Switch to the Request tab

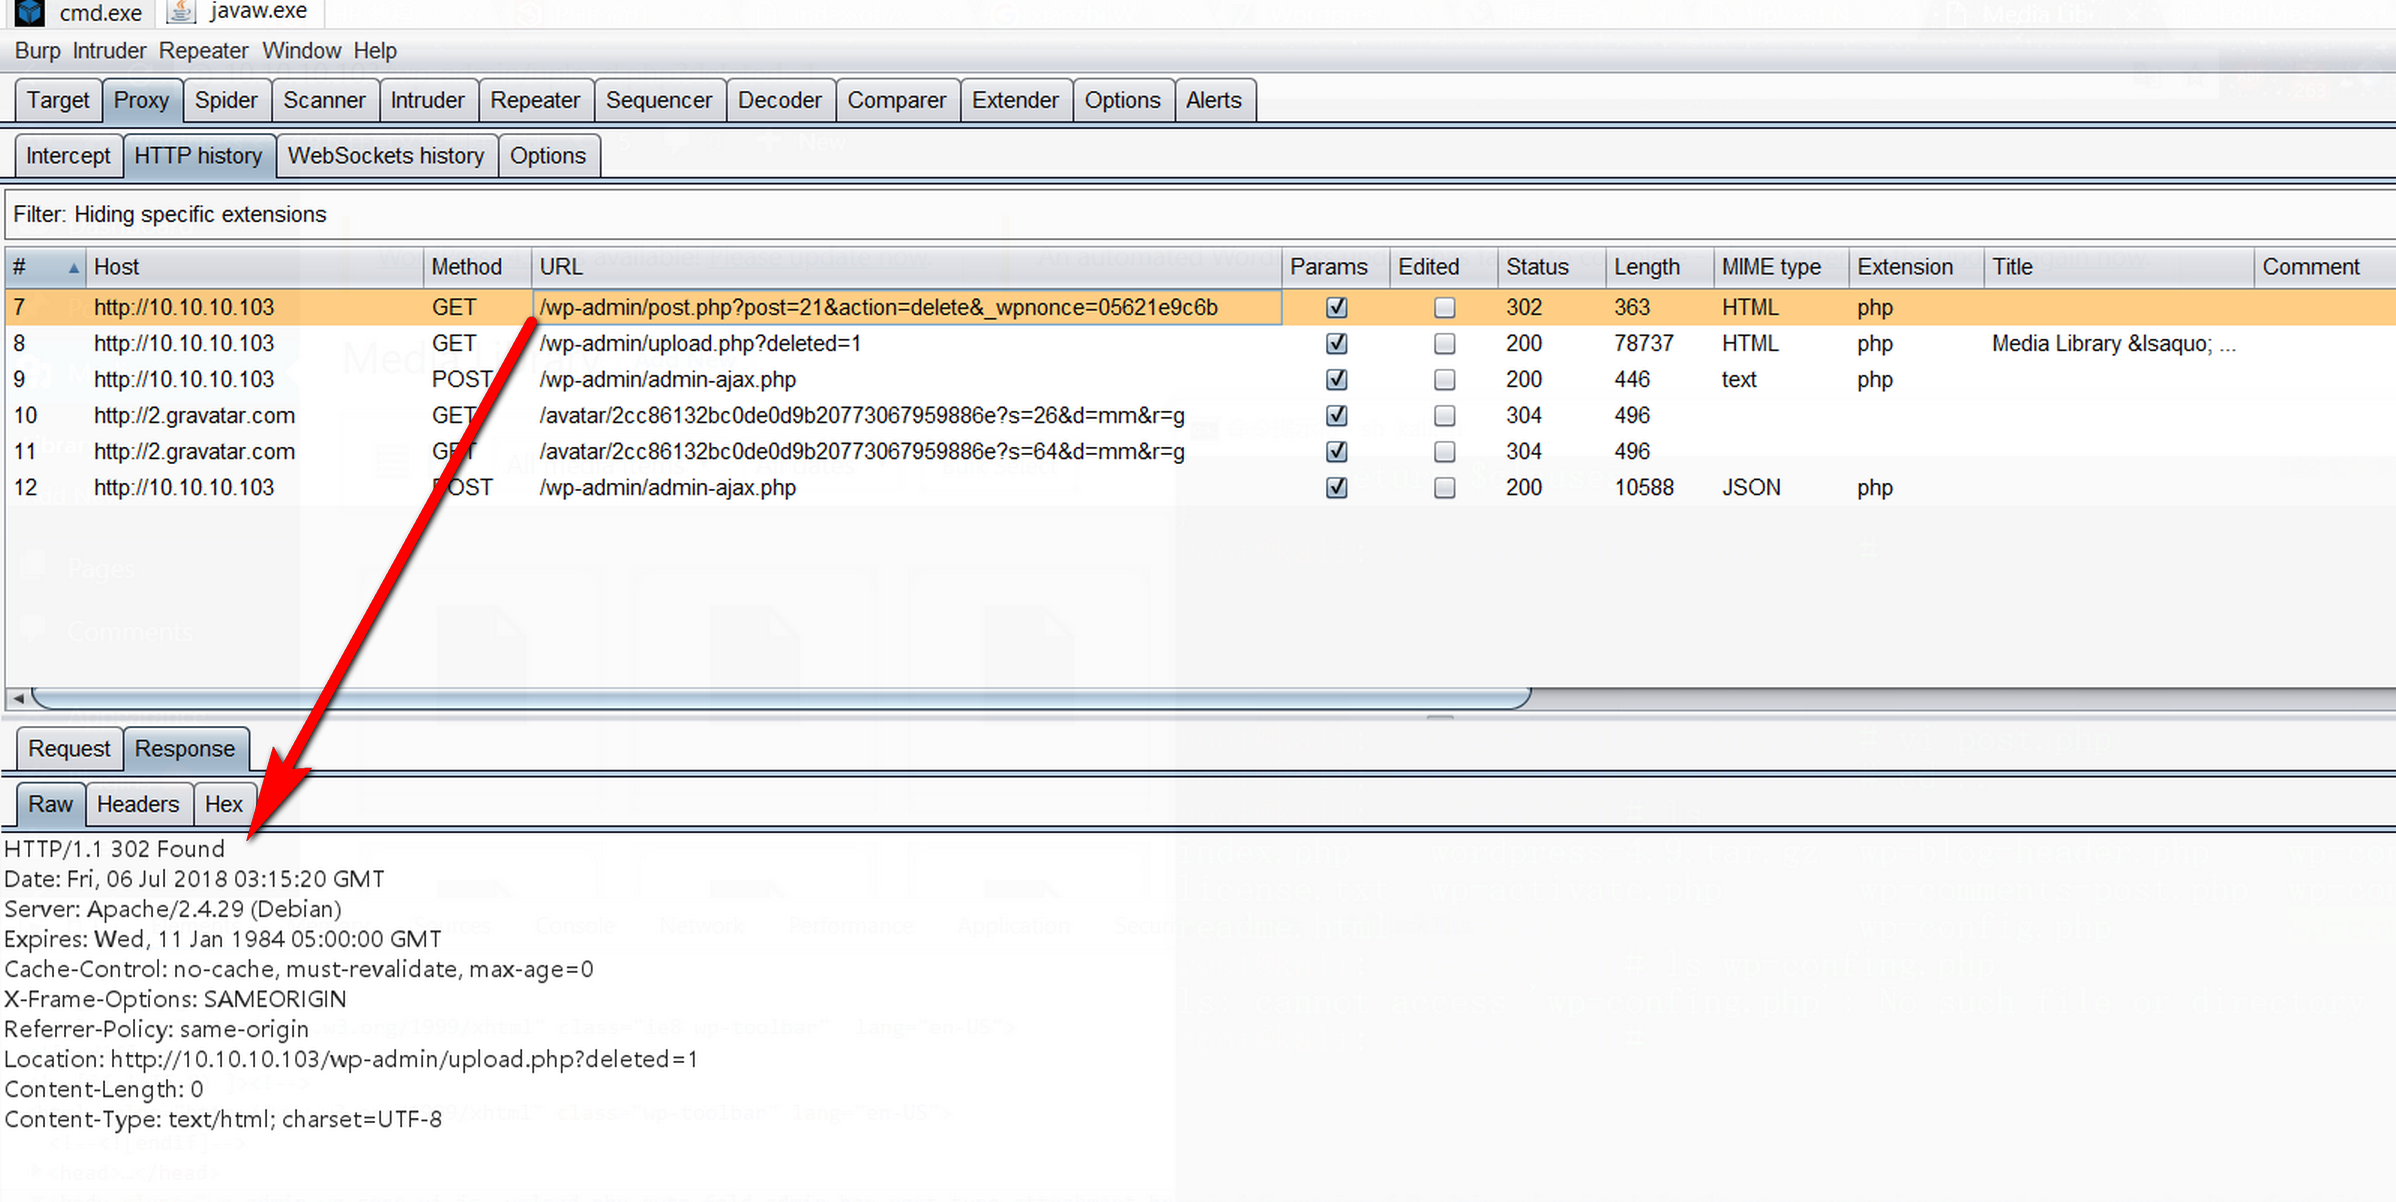coord(68,749)
